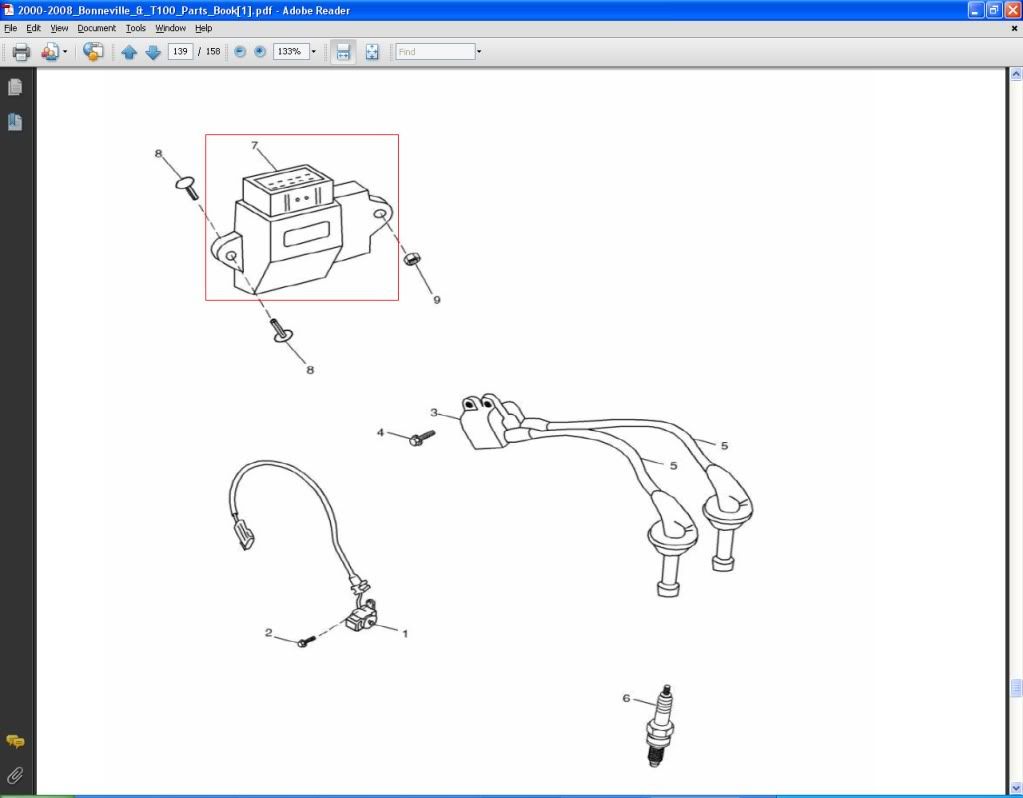Open the Document menu
1023x798 pixels.
coord(97,28)
